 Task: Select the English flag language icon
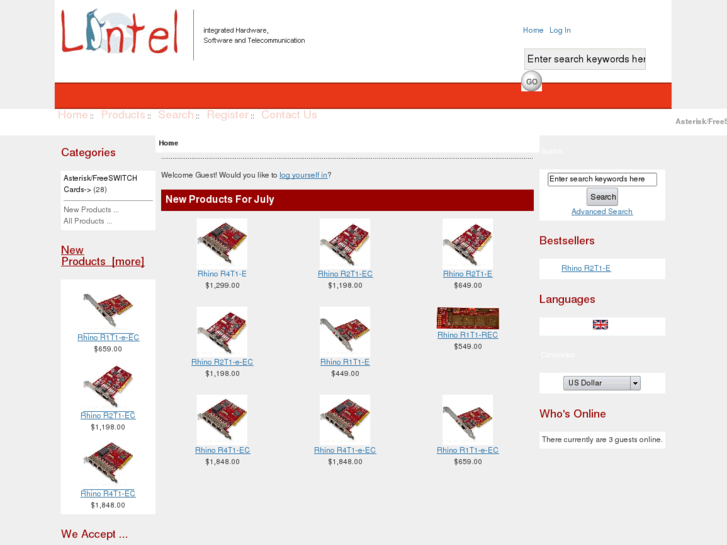(x=600, y=325)
